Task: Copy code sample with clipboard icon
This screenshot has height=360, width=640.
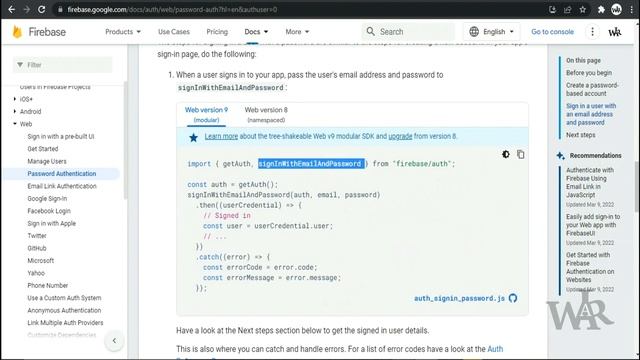Action: click(x=520, y=154)
